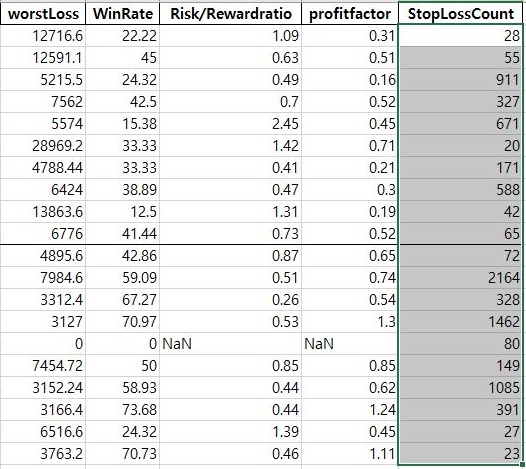Viewport: 526px width, 469px height.
Task: Click the Risk/Rewardratio cell 1.42
Action: [x=230, y=146]
